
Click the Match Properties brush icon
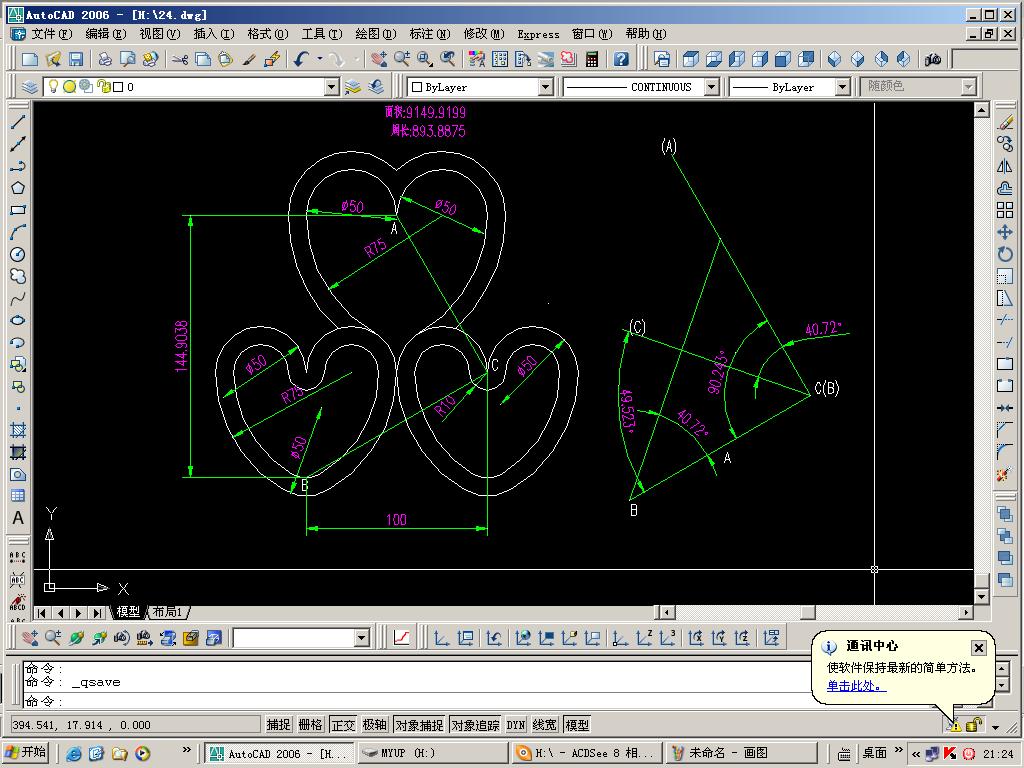249,59
